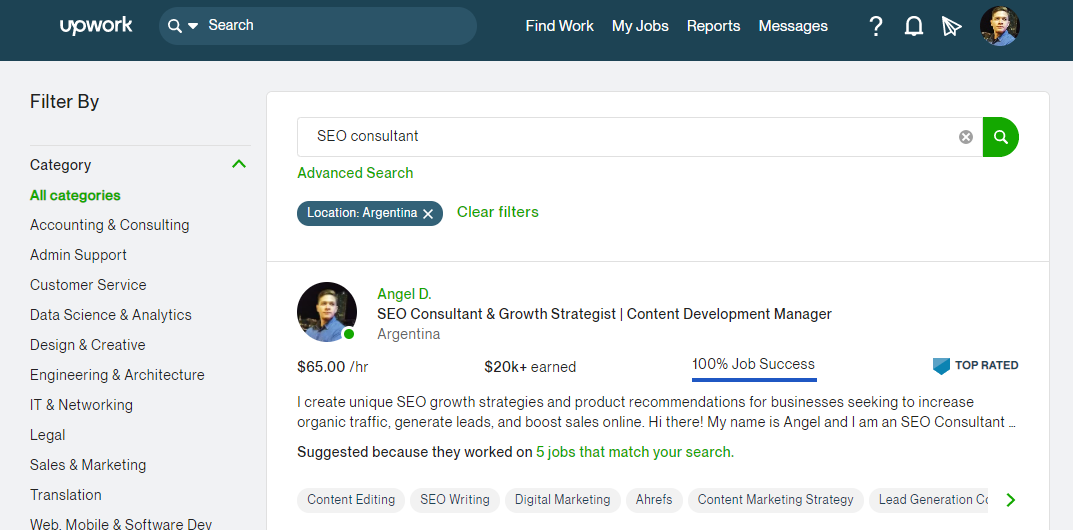Image resolution: width=1073 pixels, height=530 pixels.
Task: Click the green search magnifier button
Action: tap(1000, 137)
